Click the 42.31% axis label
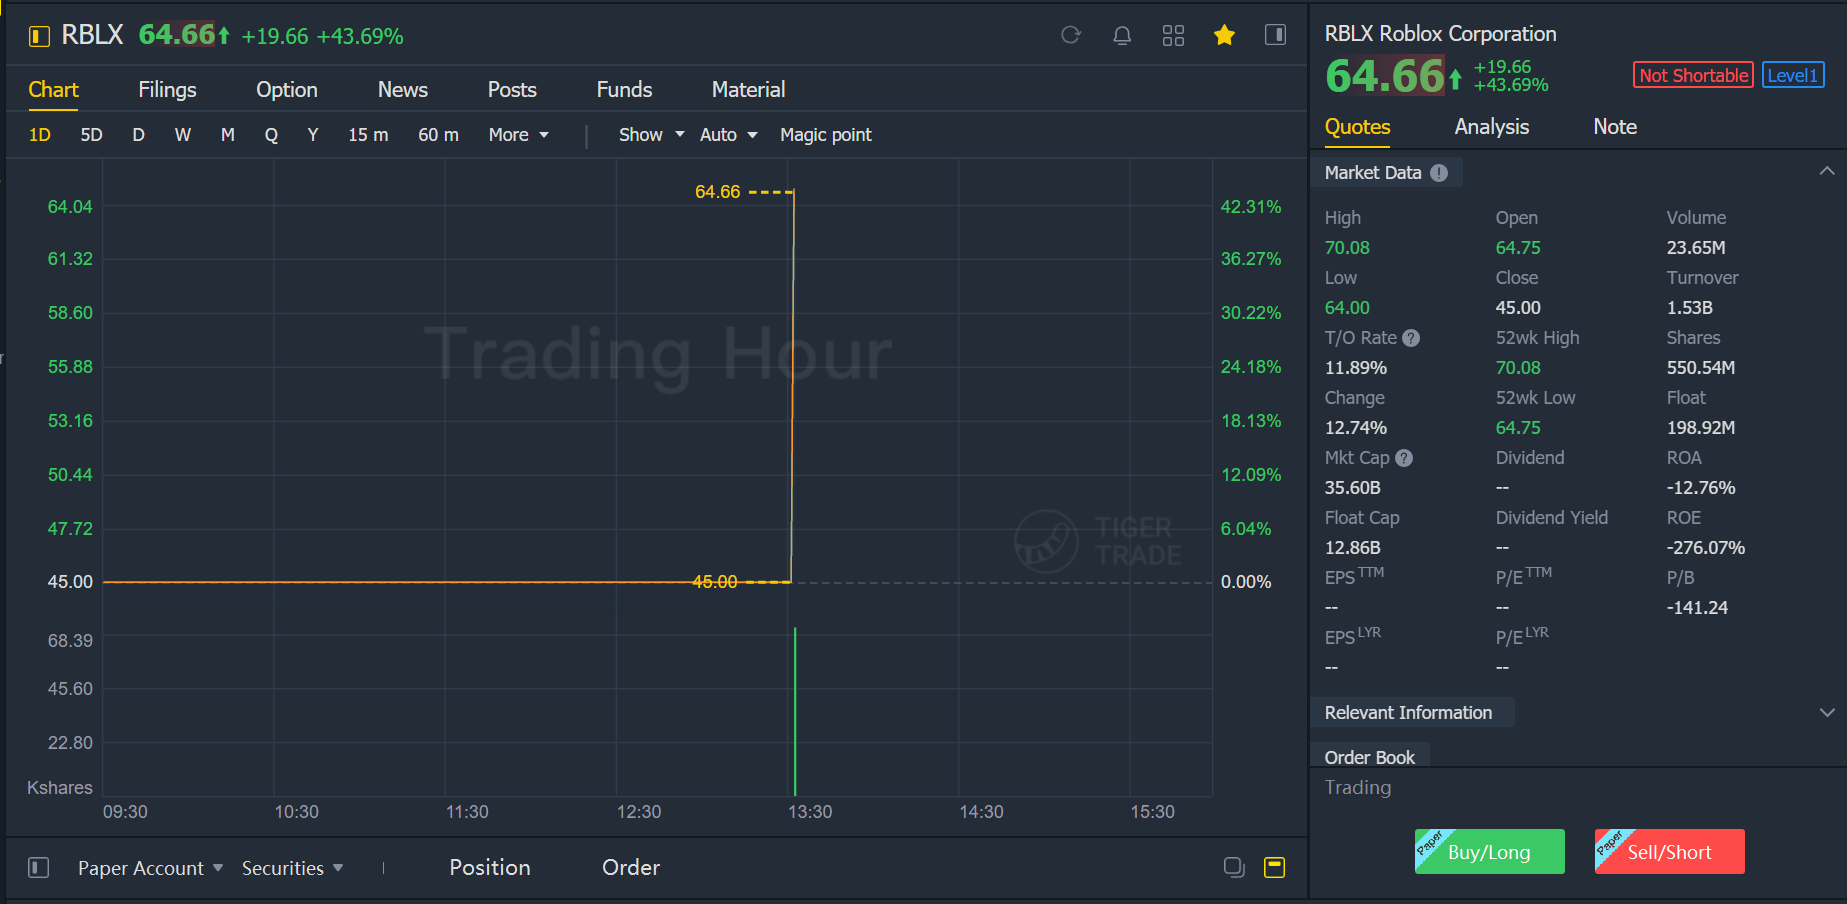 coord(1250,207)
